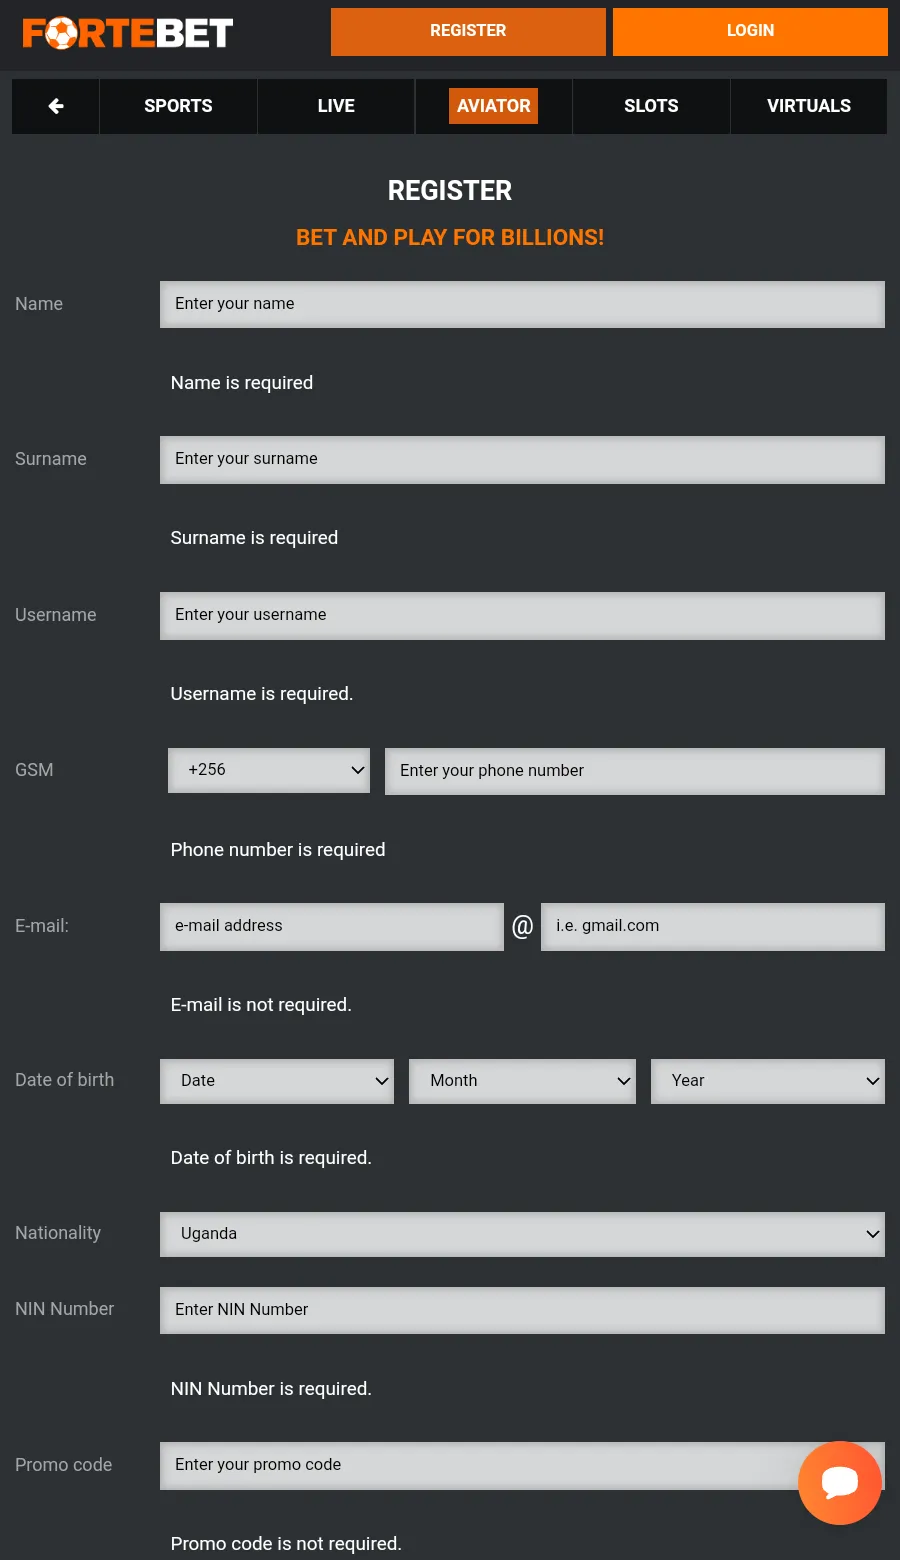Open the Date dropdown for date of birth
The height and width of the screenshot is (1560, 900).
click(x=276, y=1081)
